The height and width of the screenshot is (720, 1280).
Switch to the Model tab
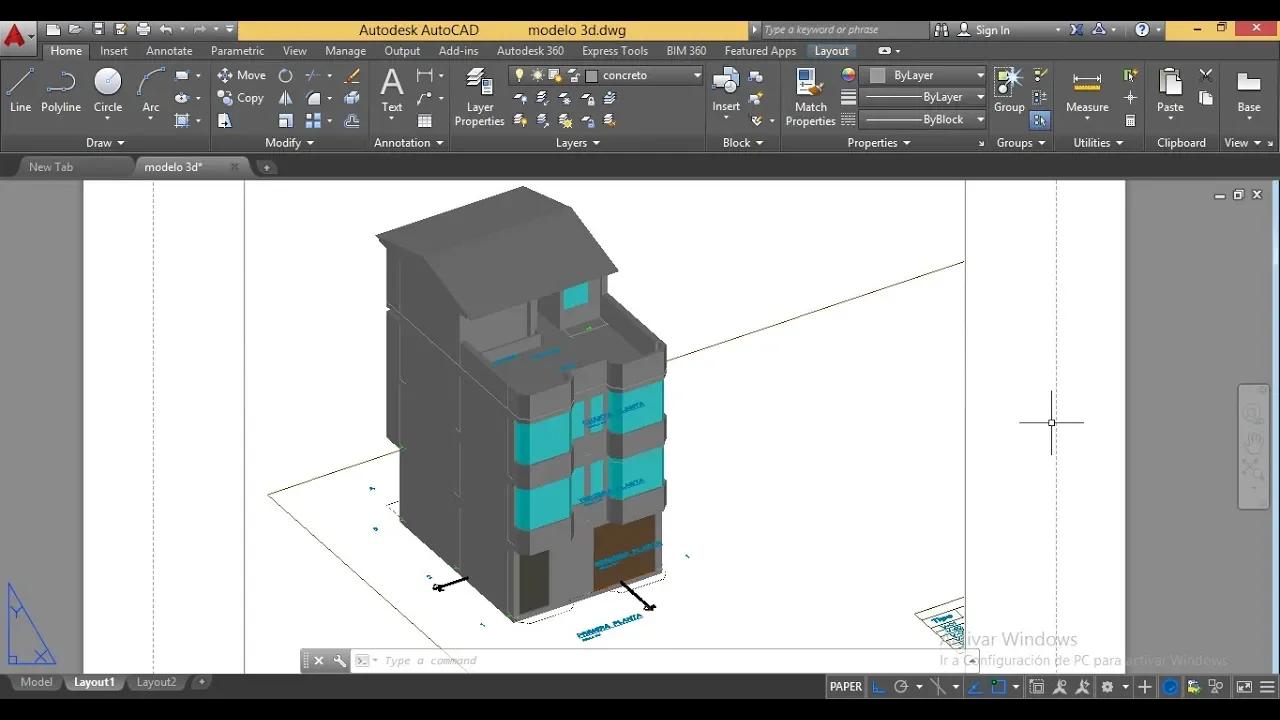(x=36, y=682)
